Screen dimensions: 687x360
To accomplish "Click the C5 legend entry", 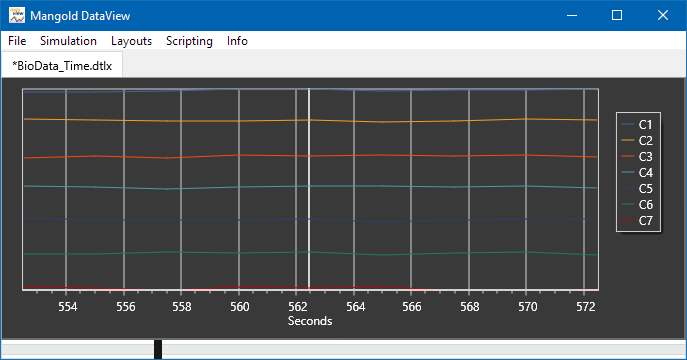I will pos(637,189).
